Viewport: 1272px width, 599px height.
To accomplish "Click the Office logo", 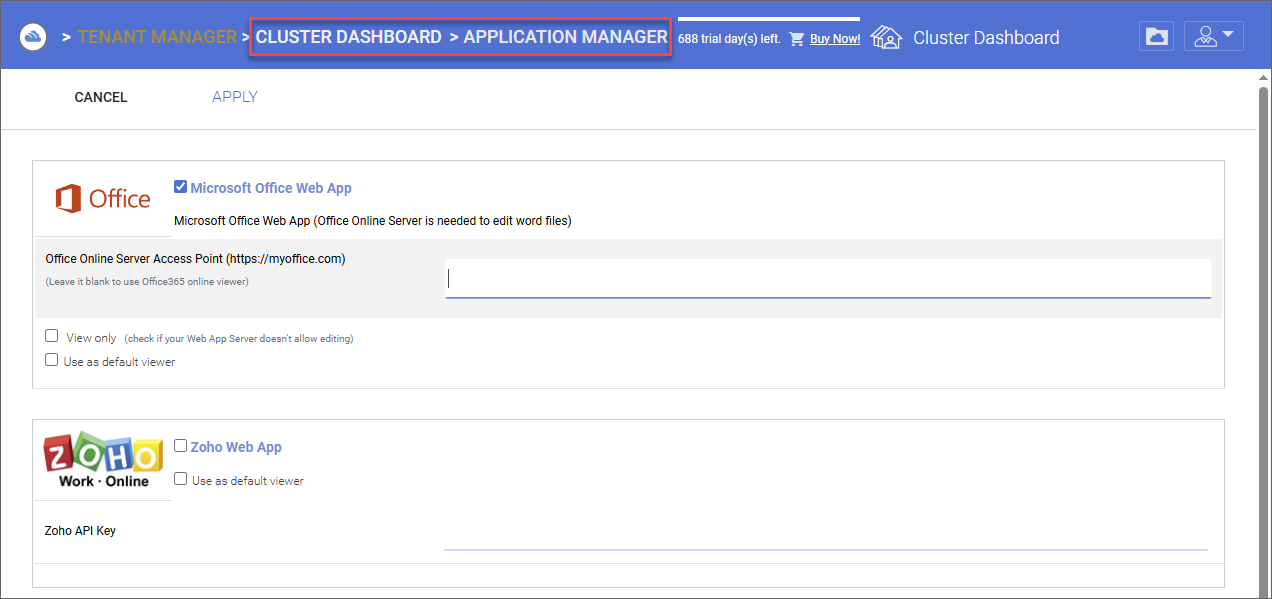I will click(x=103, y=199).
